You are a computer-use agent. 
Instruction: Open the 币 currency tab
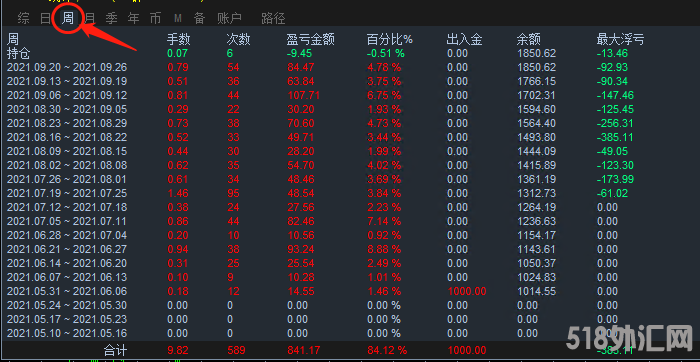click(155, 18)
